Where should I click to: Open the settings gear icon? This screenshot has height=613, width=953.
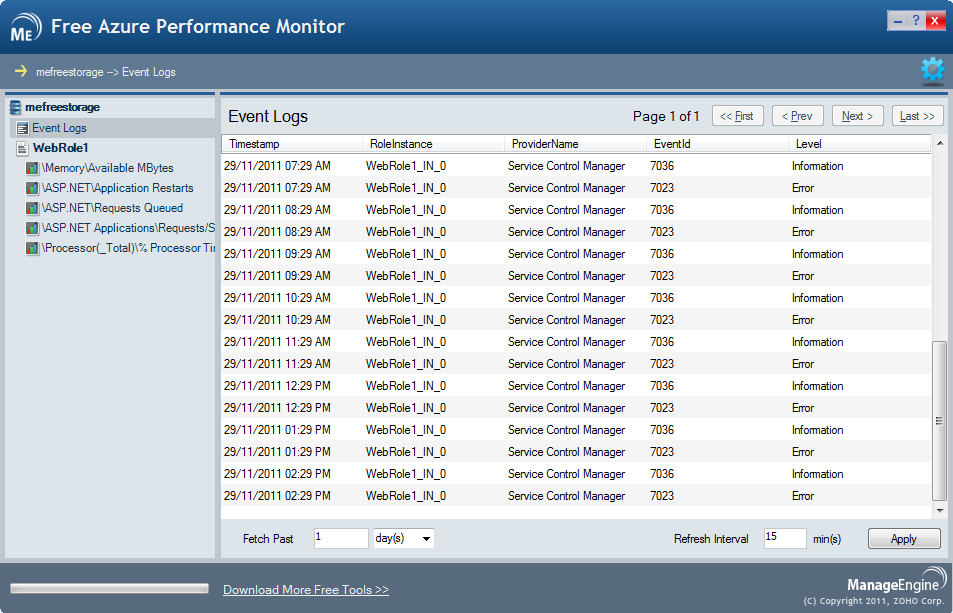(932, 71)
